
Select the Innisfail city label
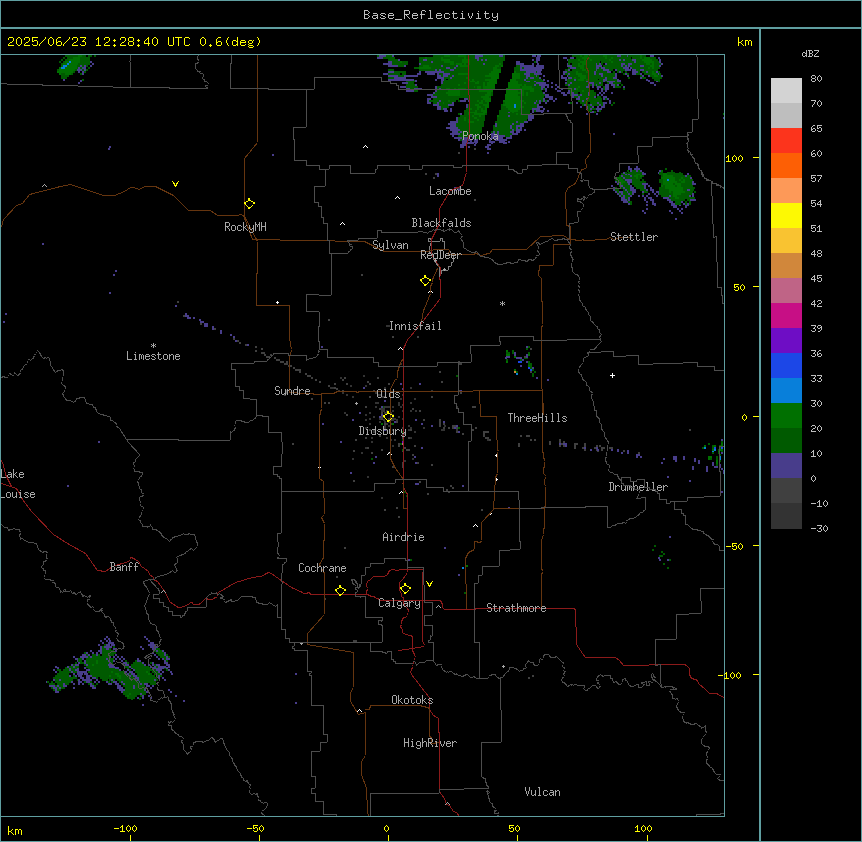coord(415,326)
